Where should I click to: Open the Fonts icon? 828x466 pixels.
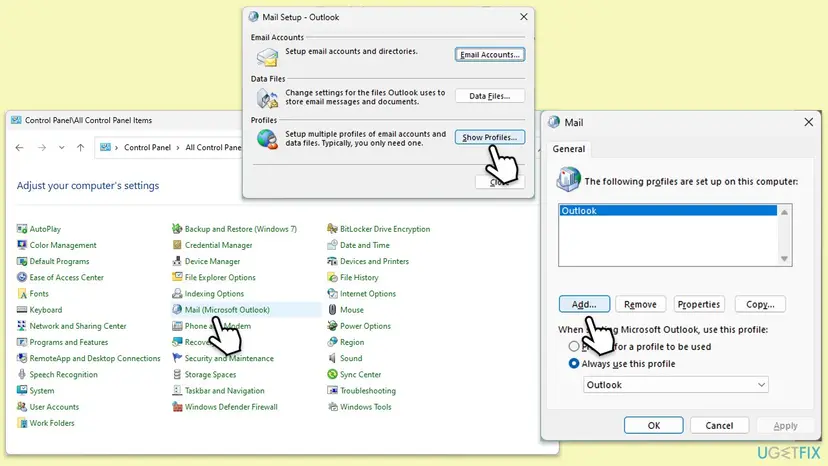tap(22, 293)
